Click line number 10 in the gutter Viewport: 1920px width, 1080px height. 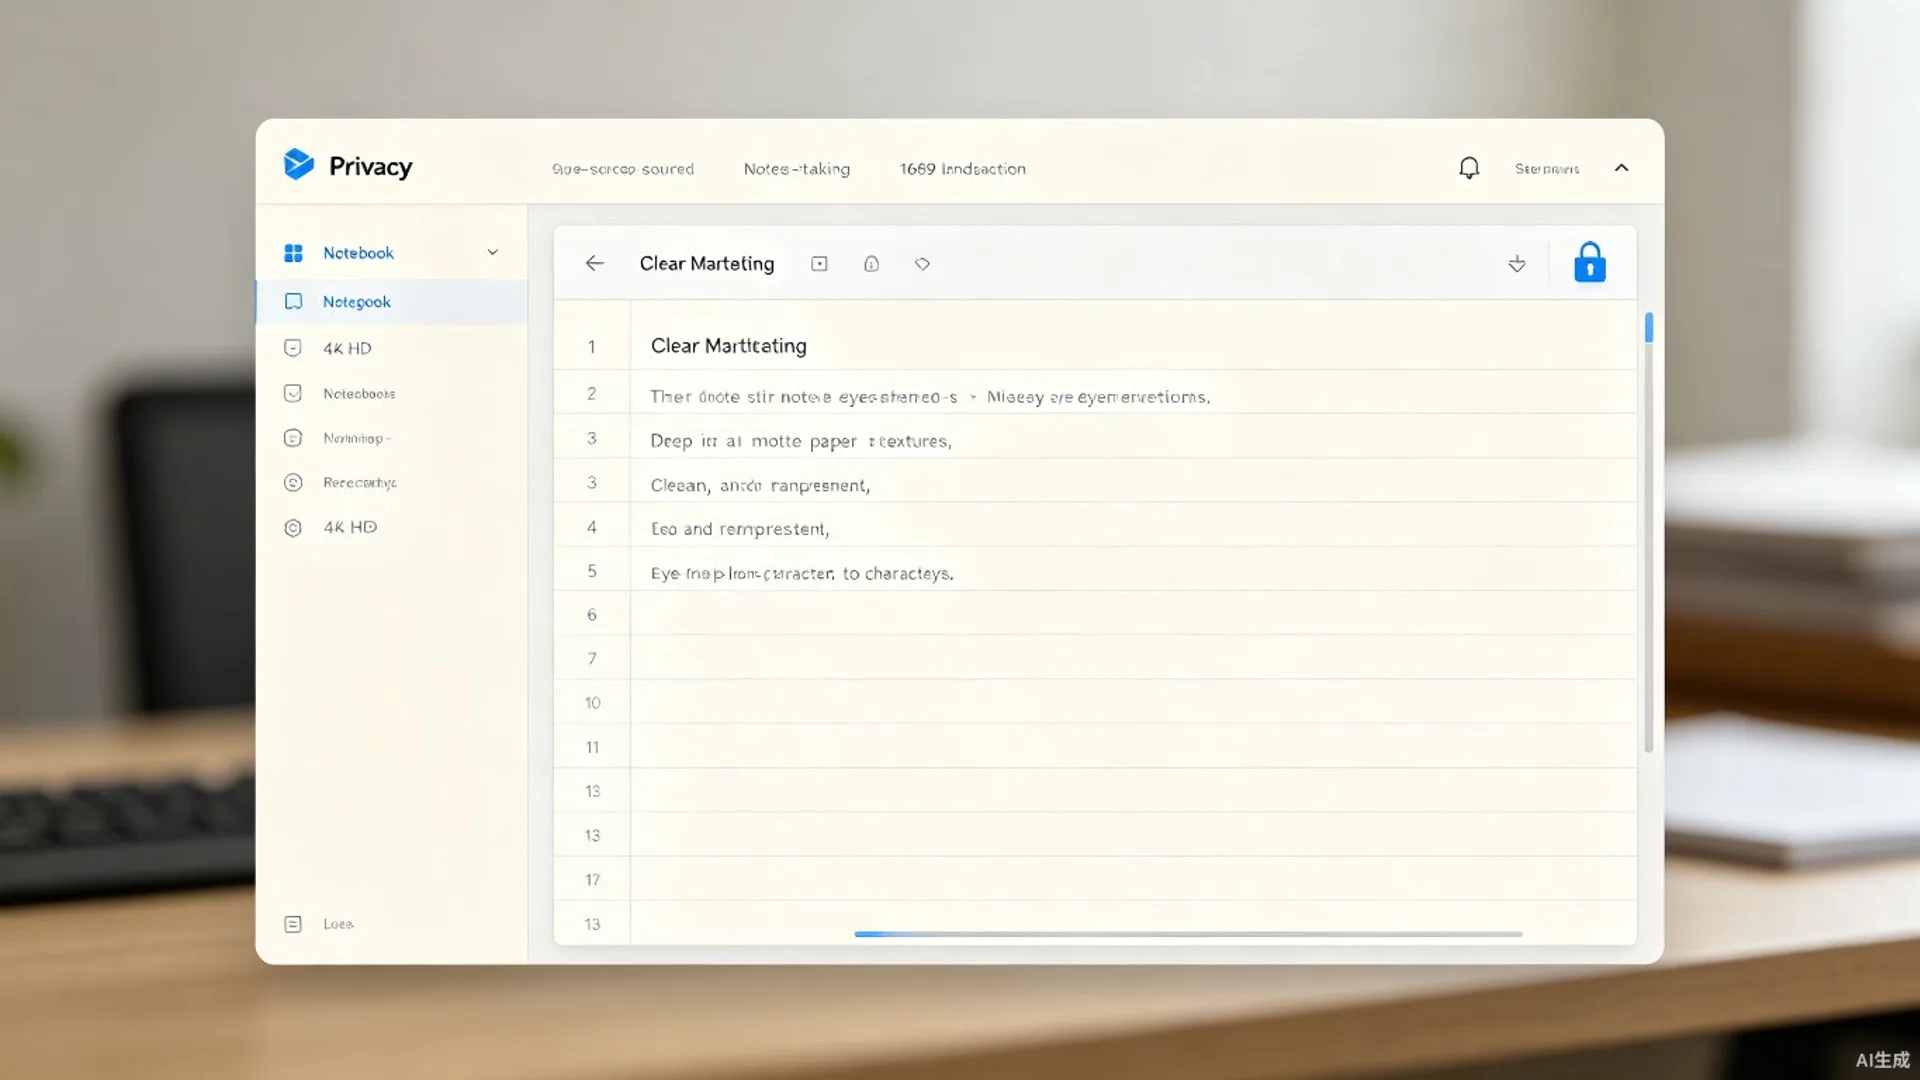coord(592,703)
